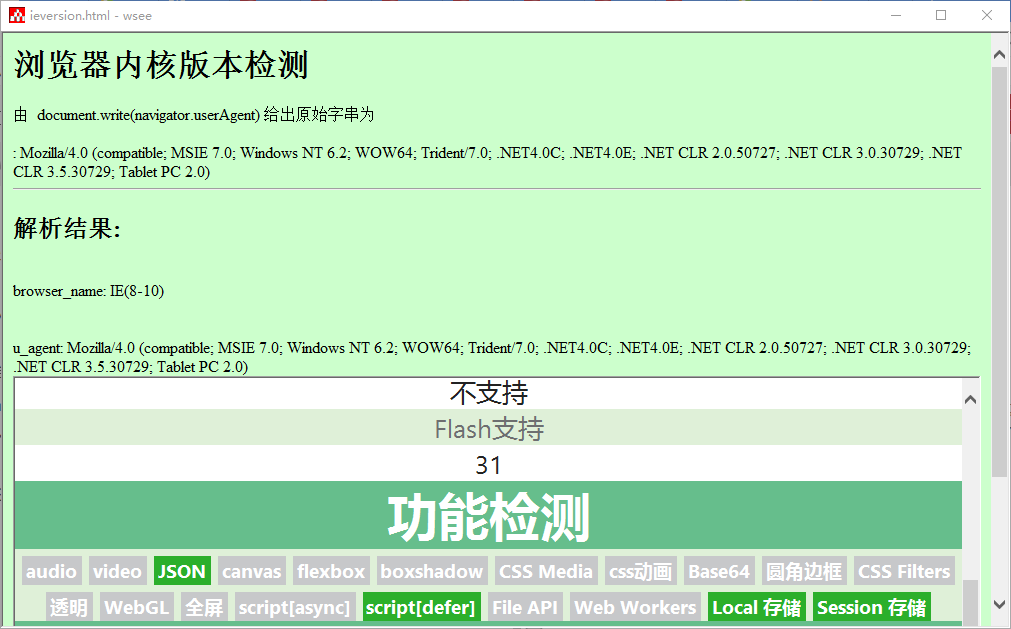Select the 全屏 feature badge
This screenshot has height=629, width=1011.
coord(203,606)
